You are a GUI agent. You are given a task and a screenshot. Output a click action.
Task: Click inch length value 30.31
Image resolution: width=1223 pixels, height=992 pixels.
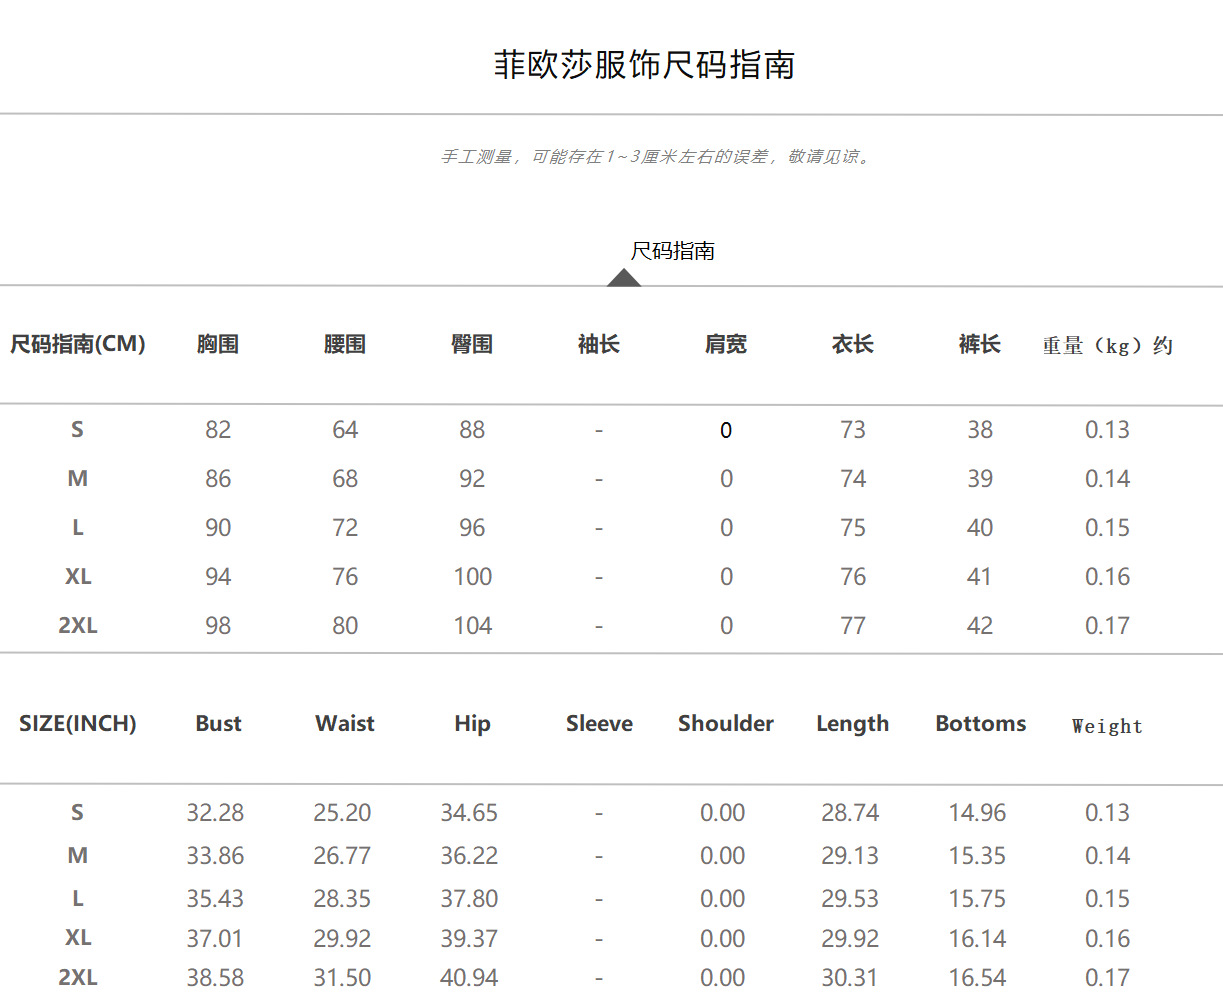point(850,978)
